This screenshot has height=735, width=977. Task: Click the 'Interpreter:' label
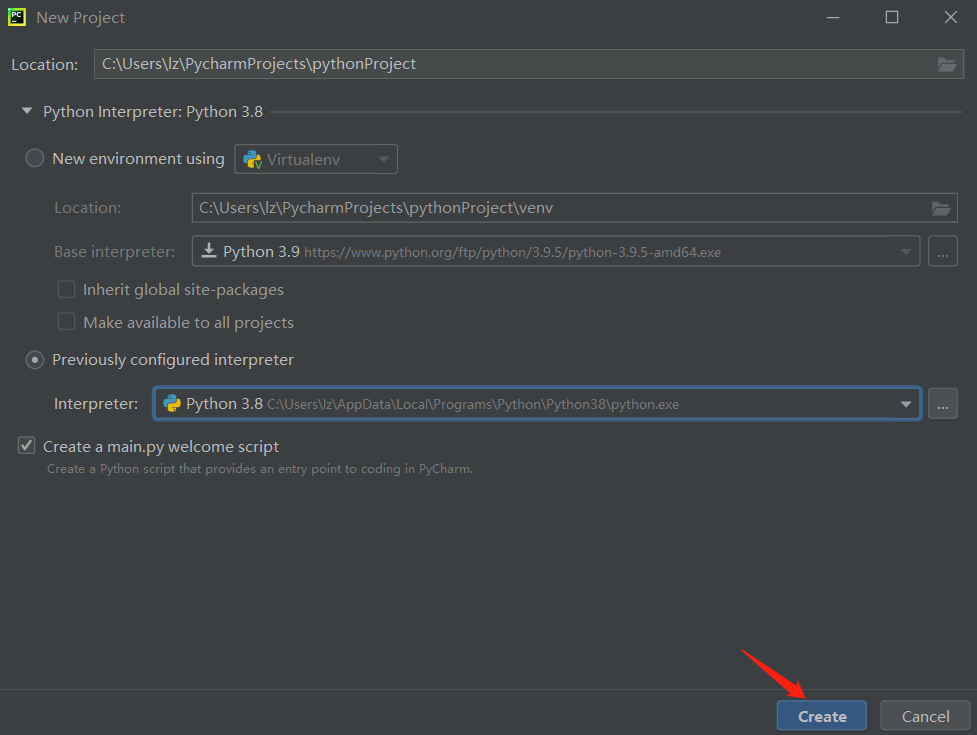tap(96, 404)
